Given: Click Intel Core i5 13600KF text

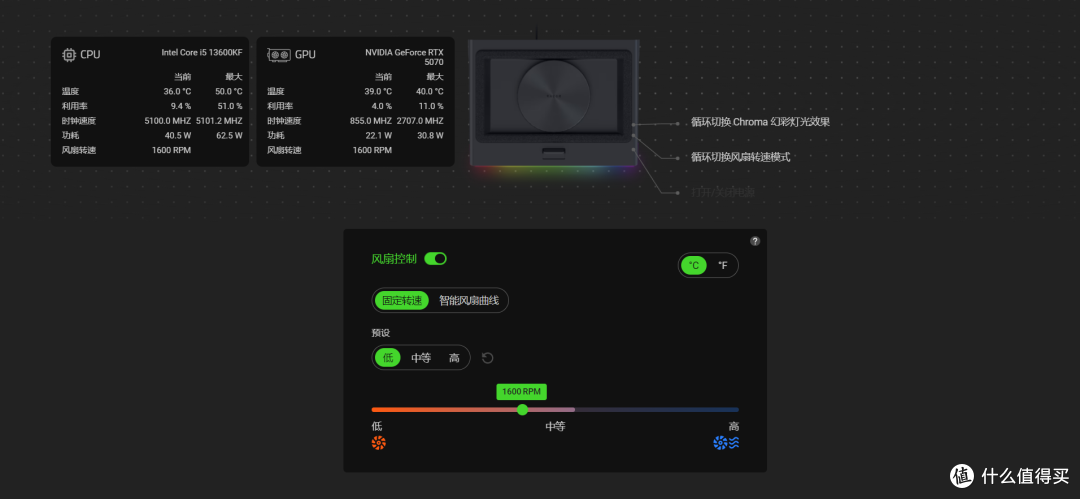Looking at the screenshot, I should (202, 52).
